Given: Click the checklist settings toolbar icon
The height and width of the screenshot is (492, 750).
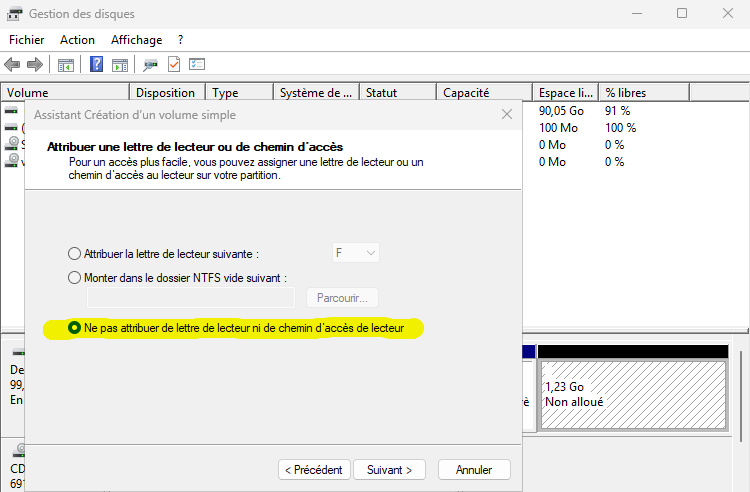Looking at the screenshot, I should click(x=197, y=65).
